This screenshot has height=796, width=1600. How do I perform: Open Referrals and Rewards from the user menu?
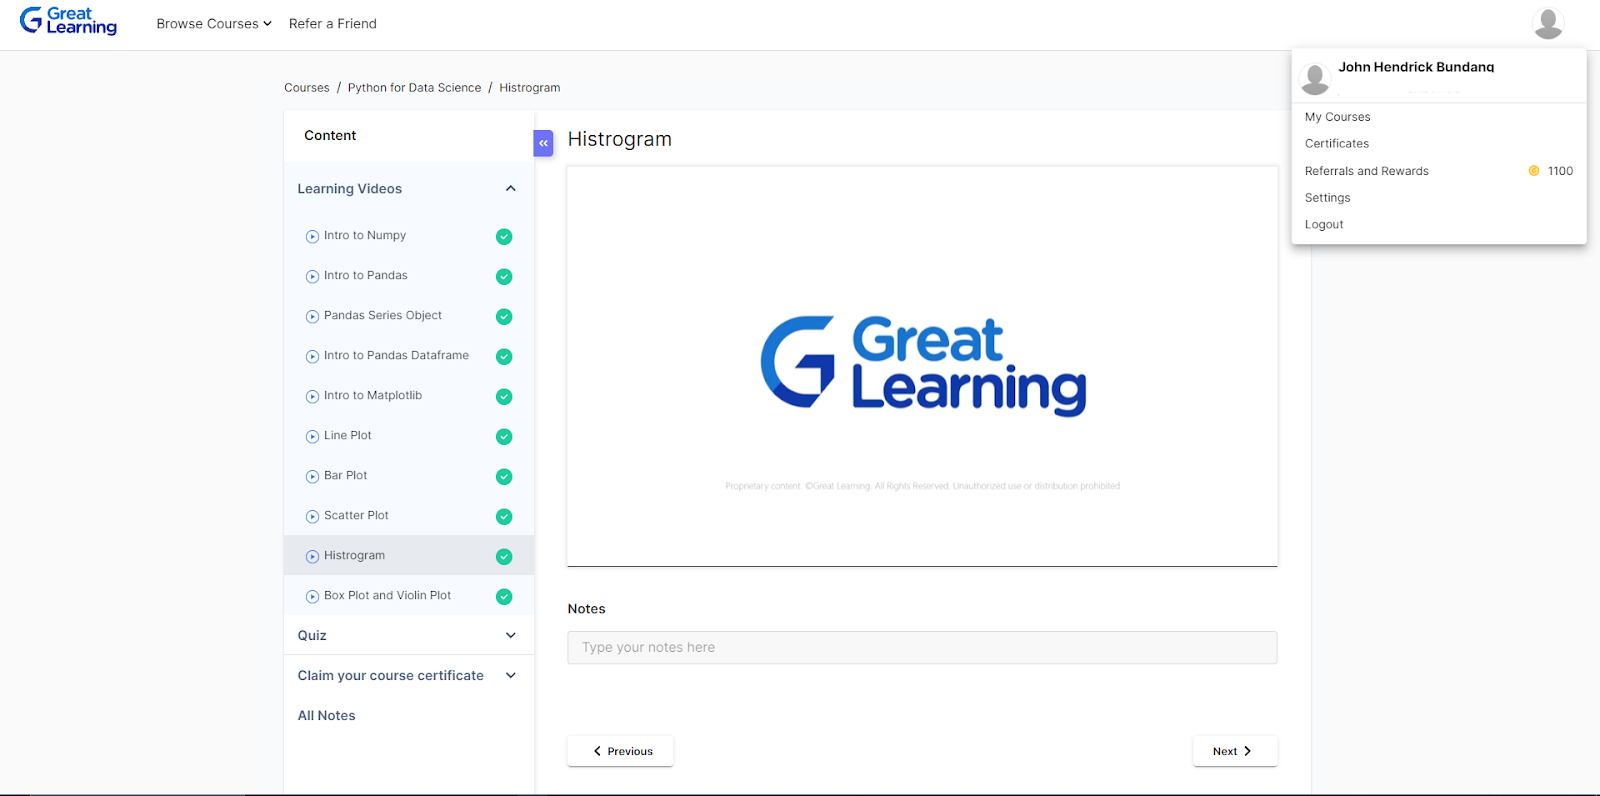[1367, 171]
